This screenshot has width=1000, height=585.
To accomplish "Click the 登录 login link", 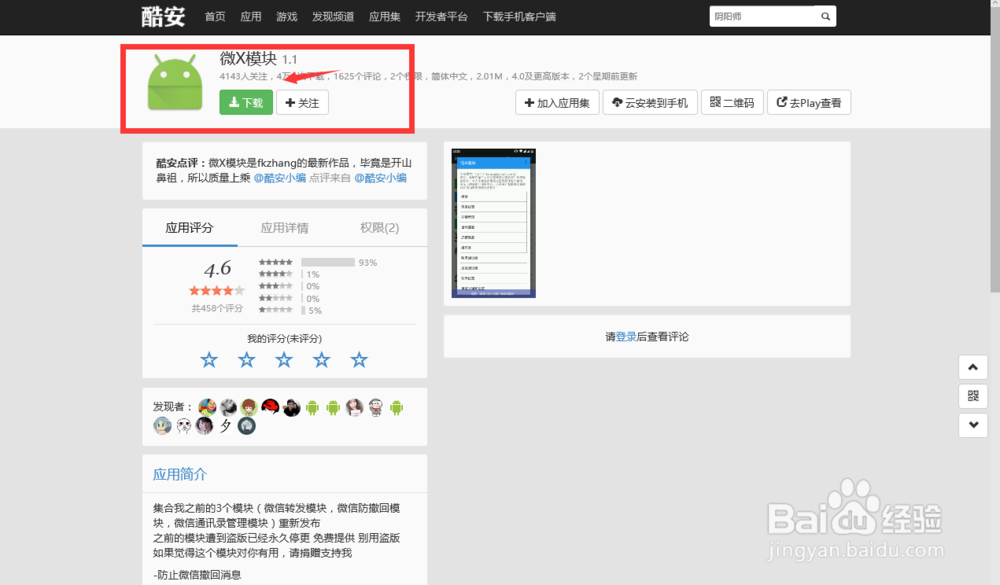I will pyautogui.click(x=626, y=337).
